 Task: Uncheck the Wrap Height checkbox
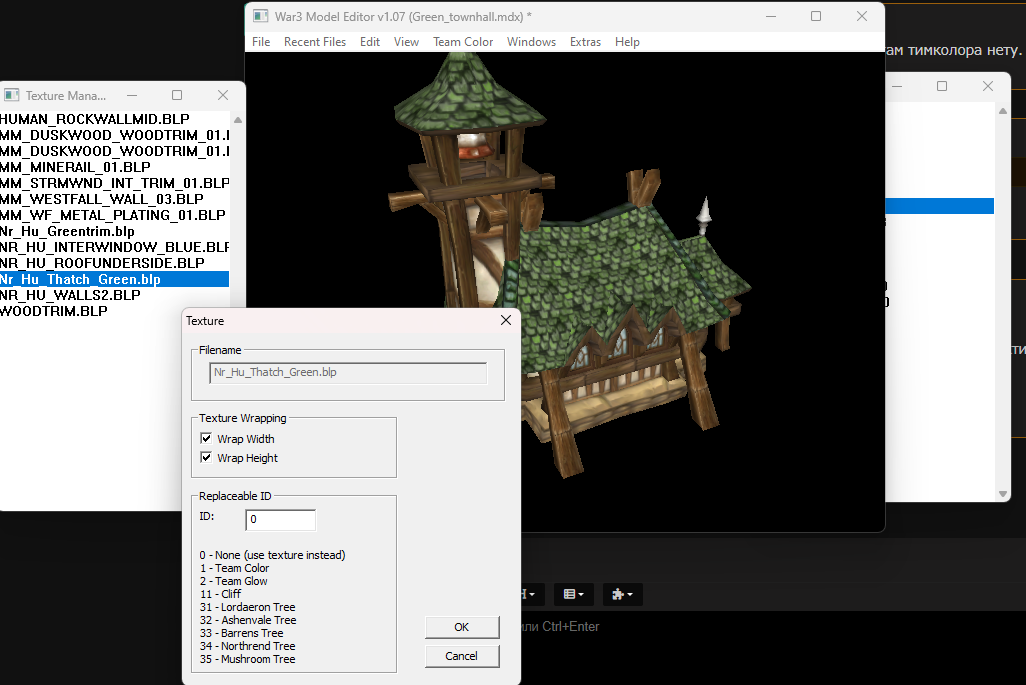click(206, 457)
